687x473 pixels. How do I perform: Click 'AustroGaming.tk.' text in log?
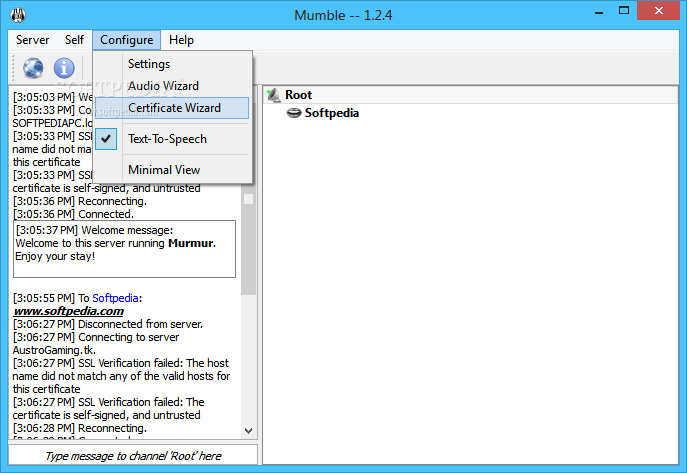(x=54, y=350)
